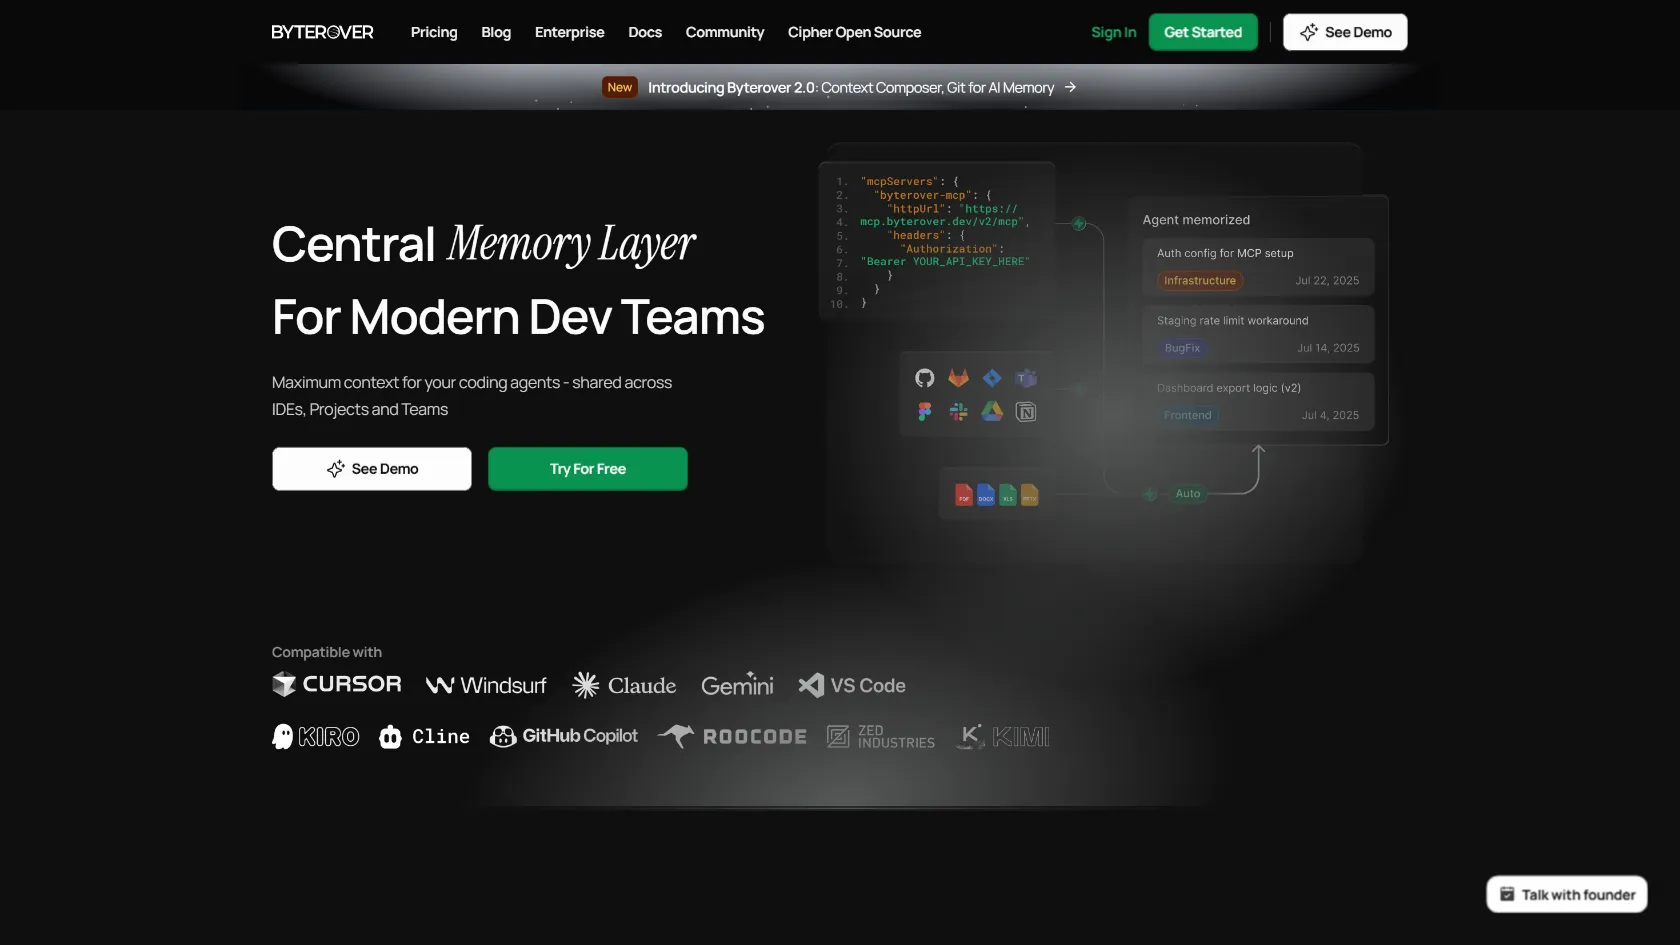Open the Docs link

pyautogui.click(x=645, y=32)
